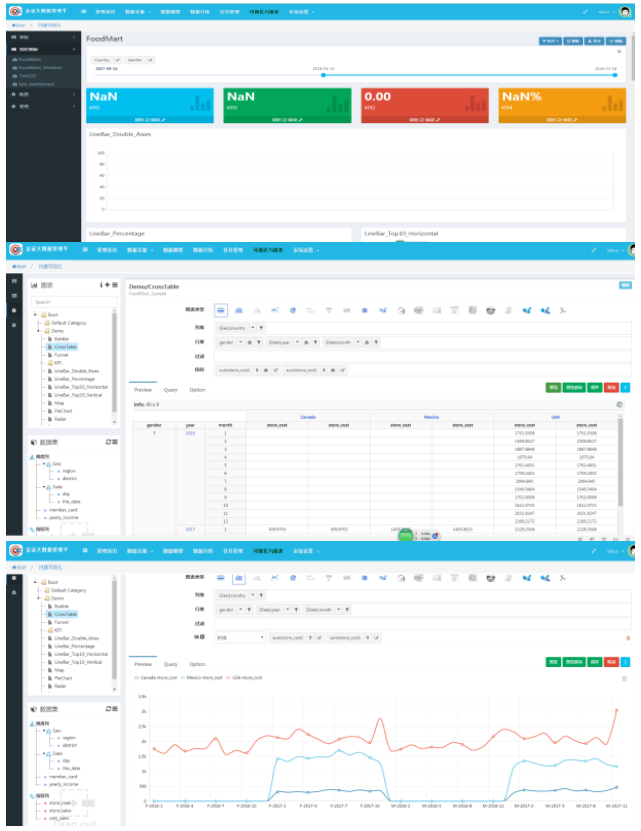Open the FoodMart_Timeline dashboard in sidebar
The width and height of the screenshot is (641, 831).
pos(40,68)
